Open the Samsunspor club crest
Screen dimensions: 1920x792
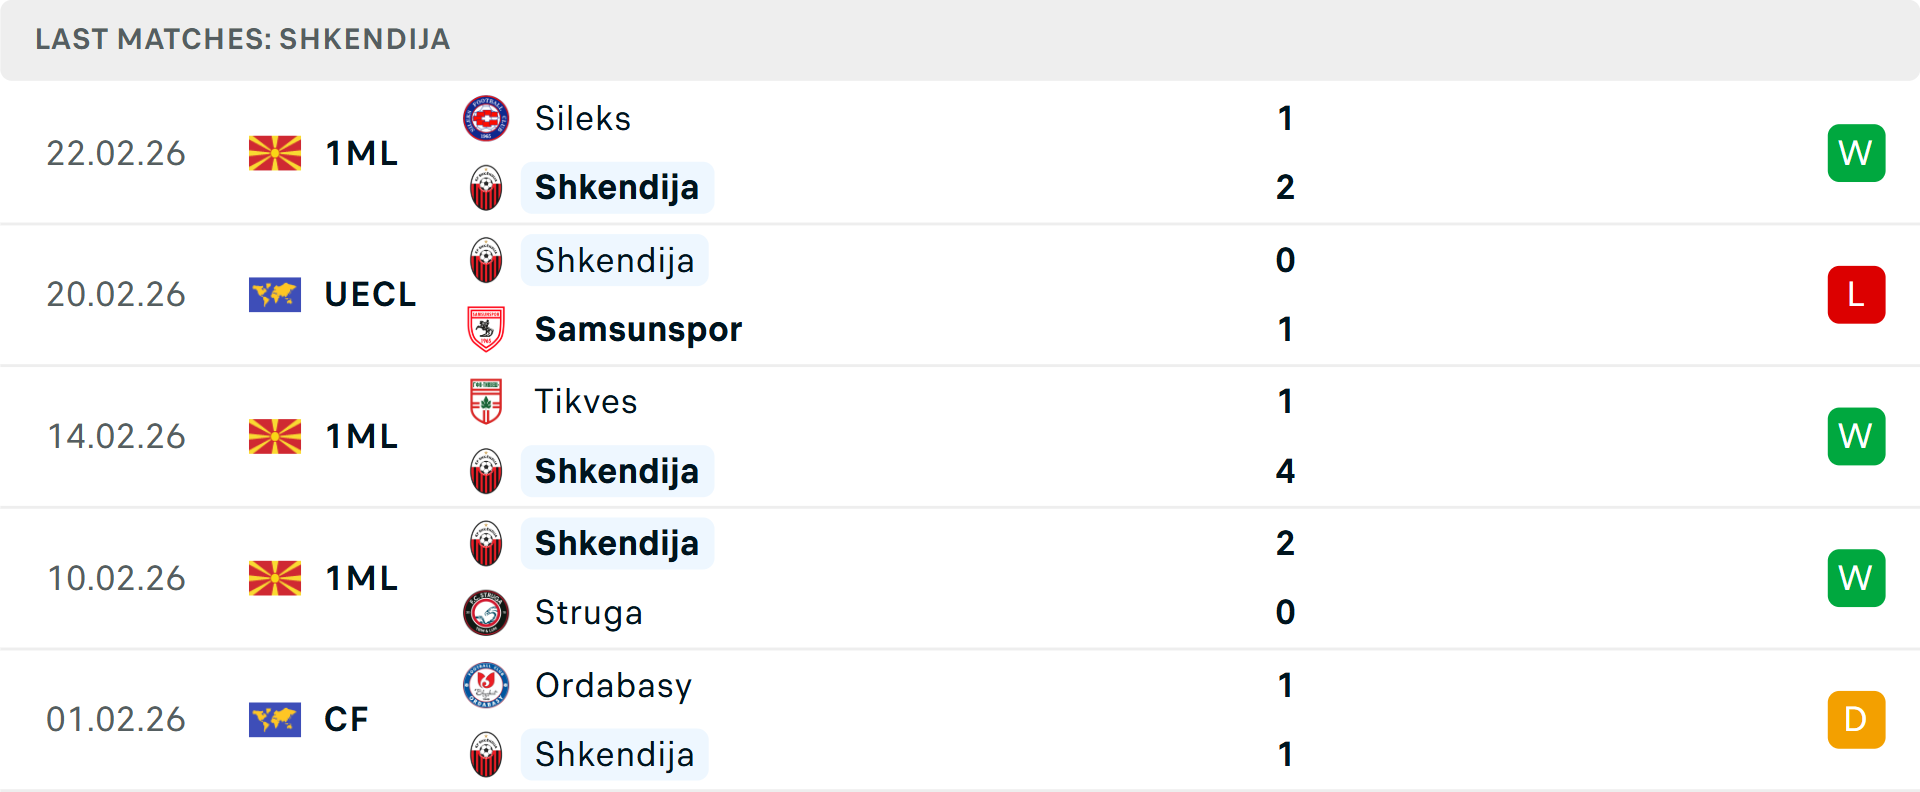486,329
